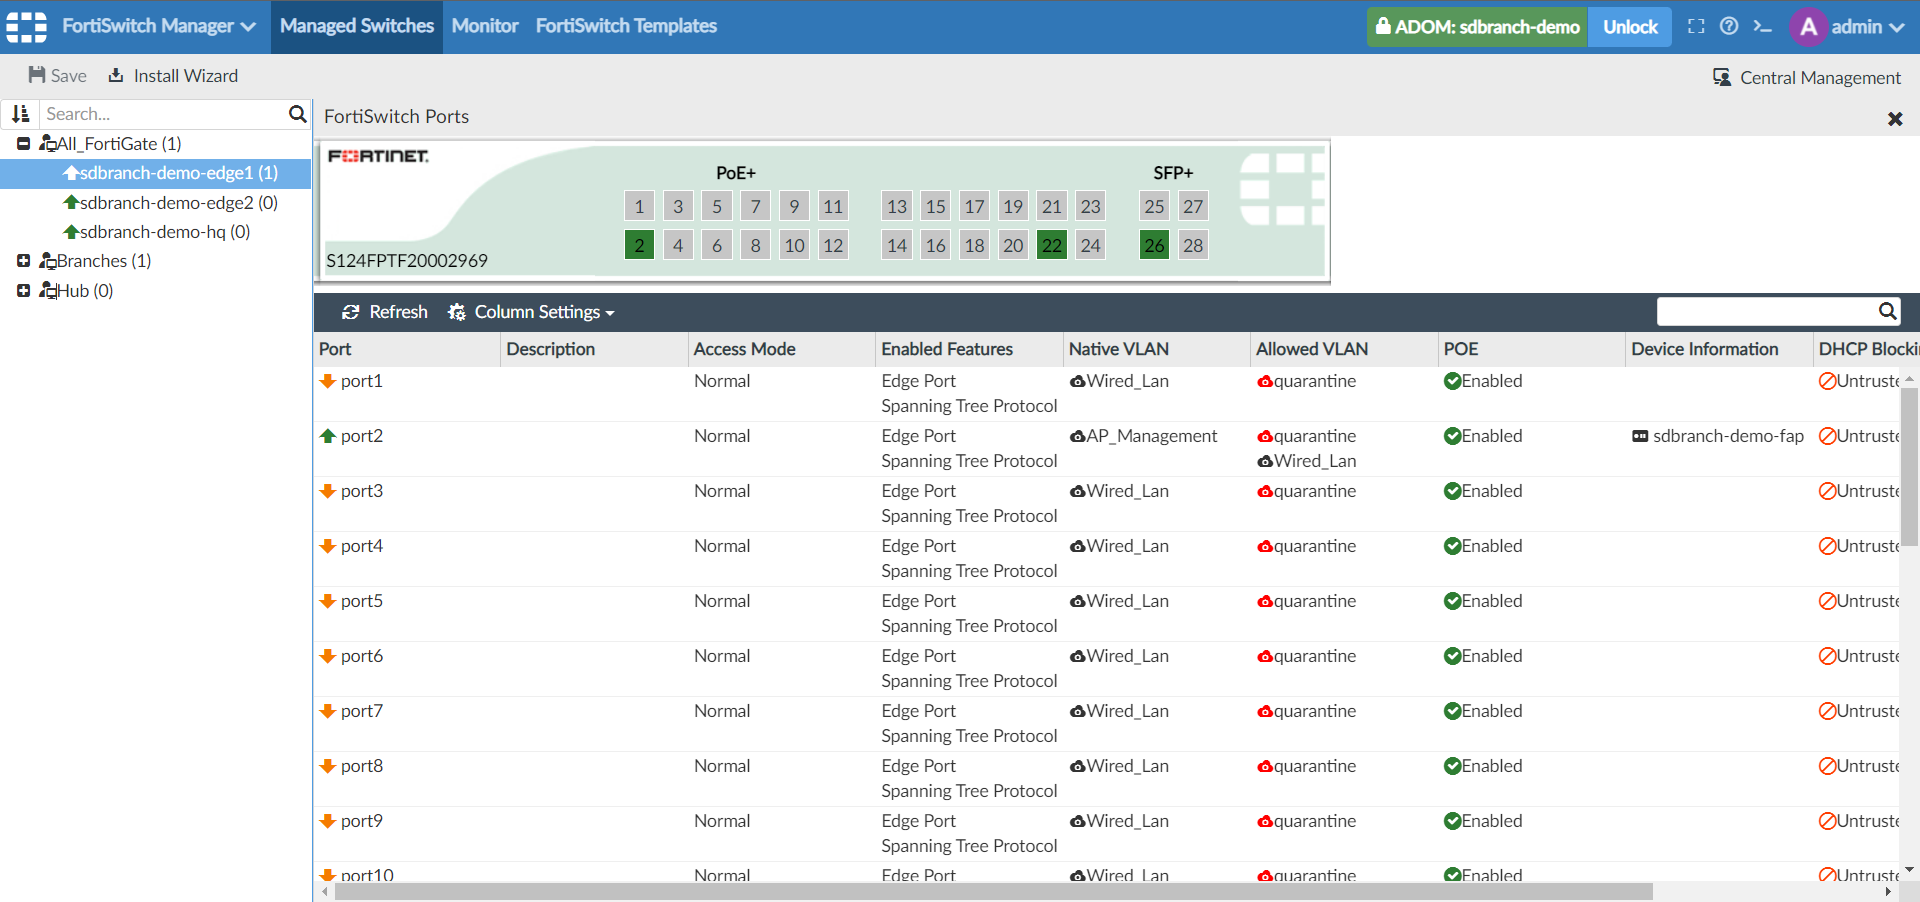Open the FortiSwitch Manager module dropdown
Image resolution: width=1920 pixels, height=902 pixels.
tap(159, 27)
